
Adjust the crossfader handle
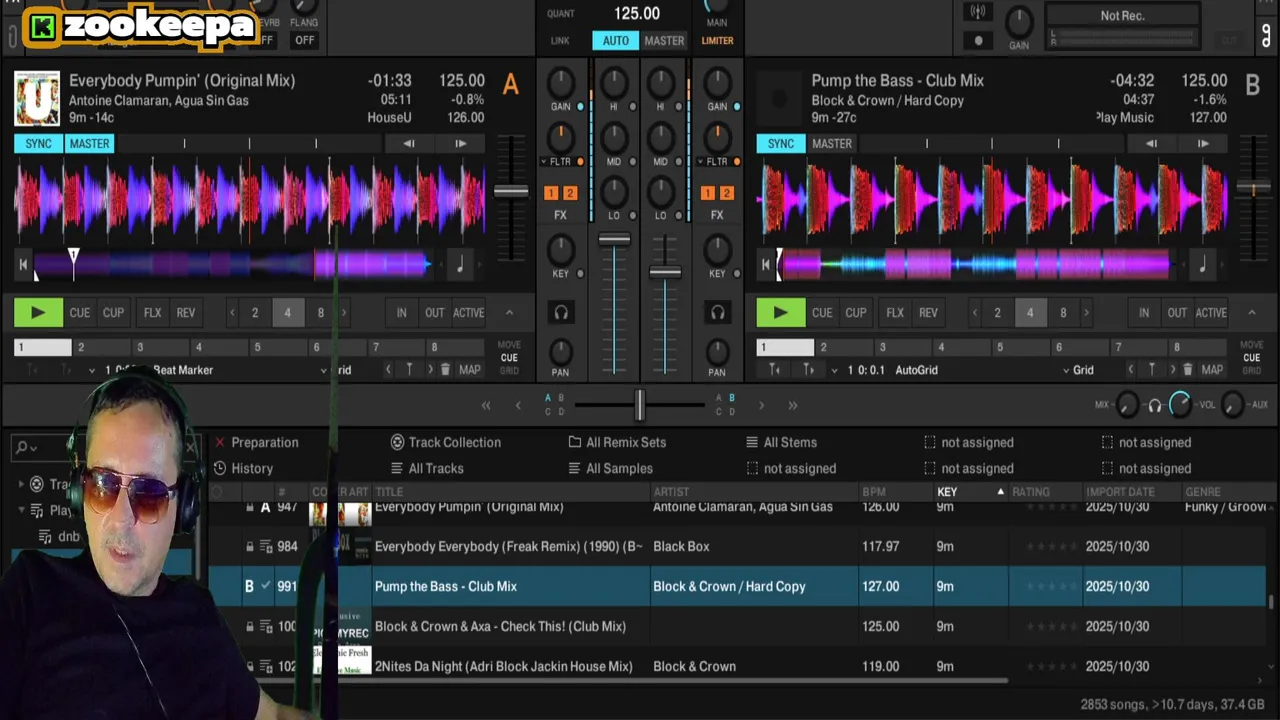(639, 405)
